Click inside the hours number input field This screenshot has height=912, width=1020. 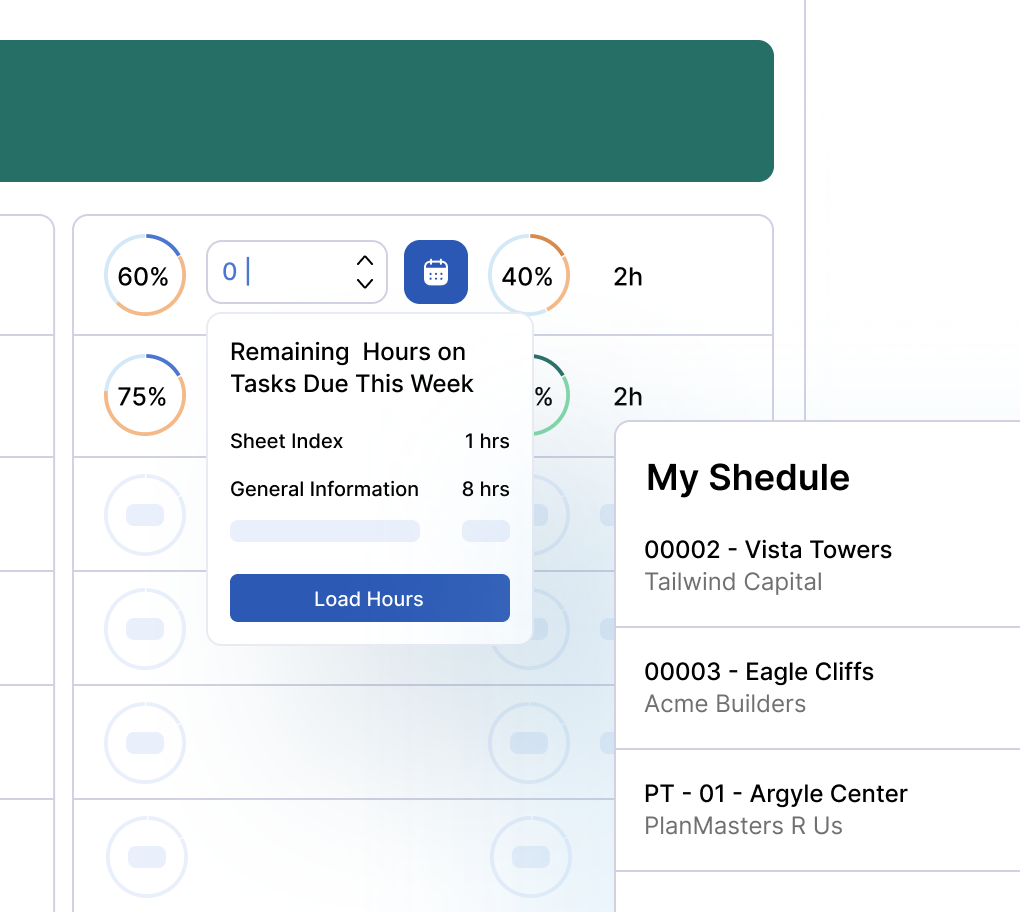click(280, 271)
